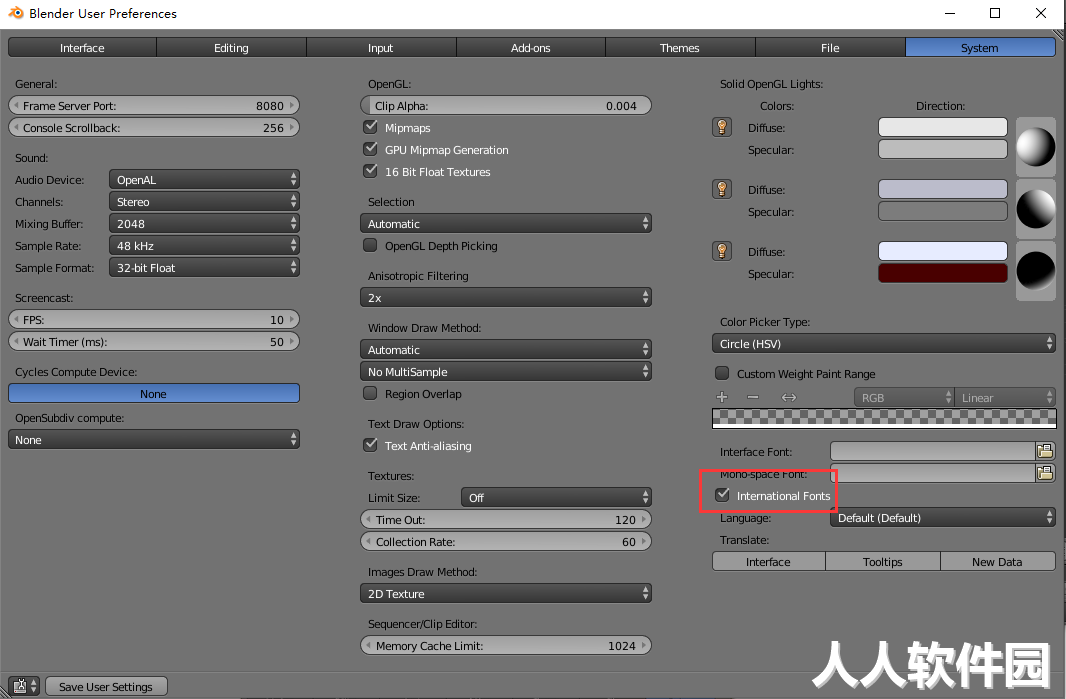Click the Console Scrollback field
This screenshot has height=699, width=1066.
pyautogui.click(x=154, y=127)
